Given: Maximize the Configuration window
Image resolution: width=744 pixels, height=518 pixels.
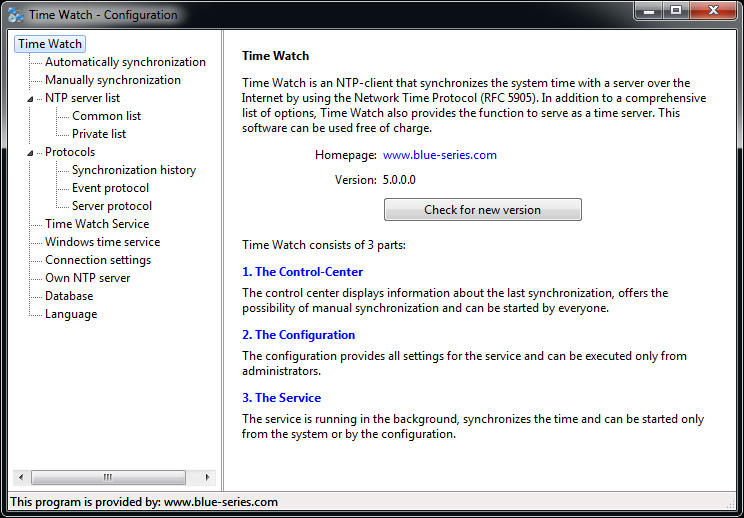Looking at the screenshot, I should [x=676, y=11].
